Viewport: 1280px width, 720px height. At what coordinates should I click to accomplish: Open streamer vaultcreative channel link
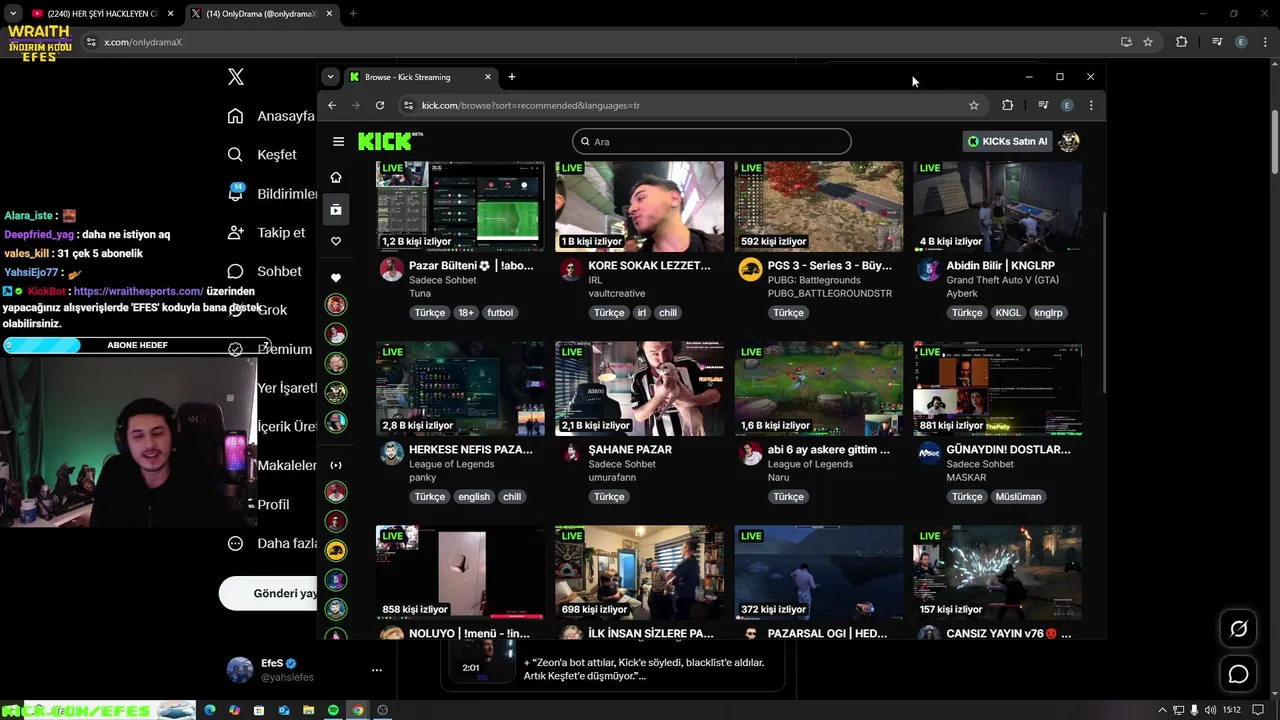616,294
